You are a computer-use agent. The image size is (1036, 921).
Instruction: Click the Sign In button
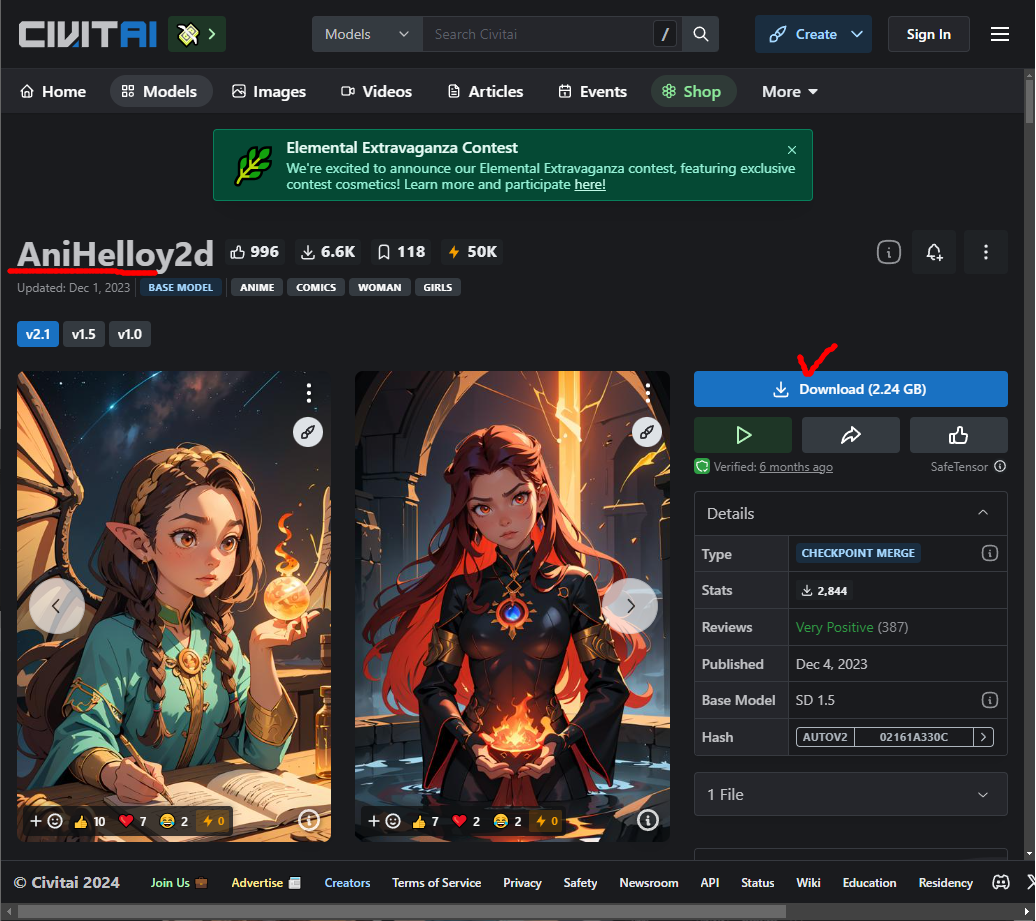pyautogui.click(x=928, y=34)
